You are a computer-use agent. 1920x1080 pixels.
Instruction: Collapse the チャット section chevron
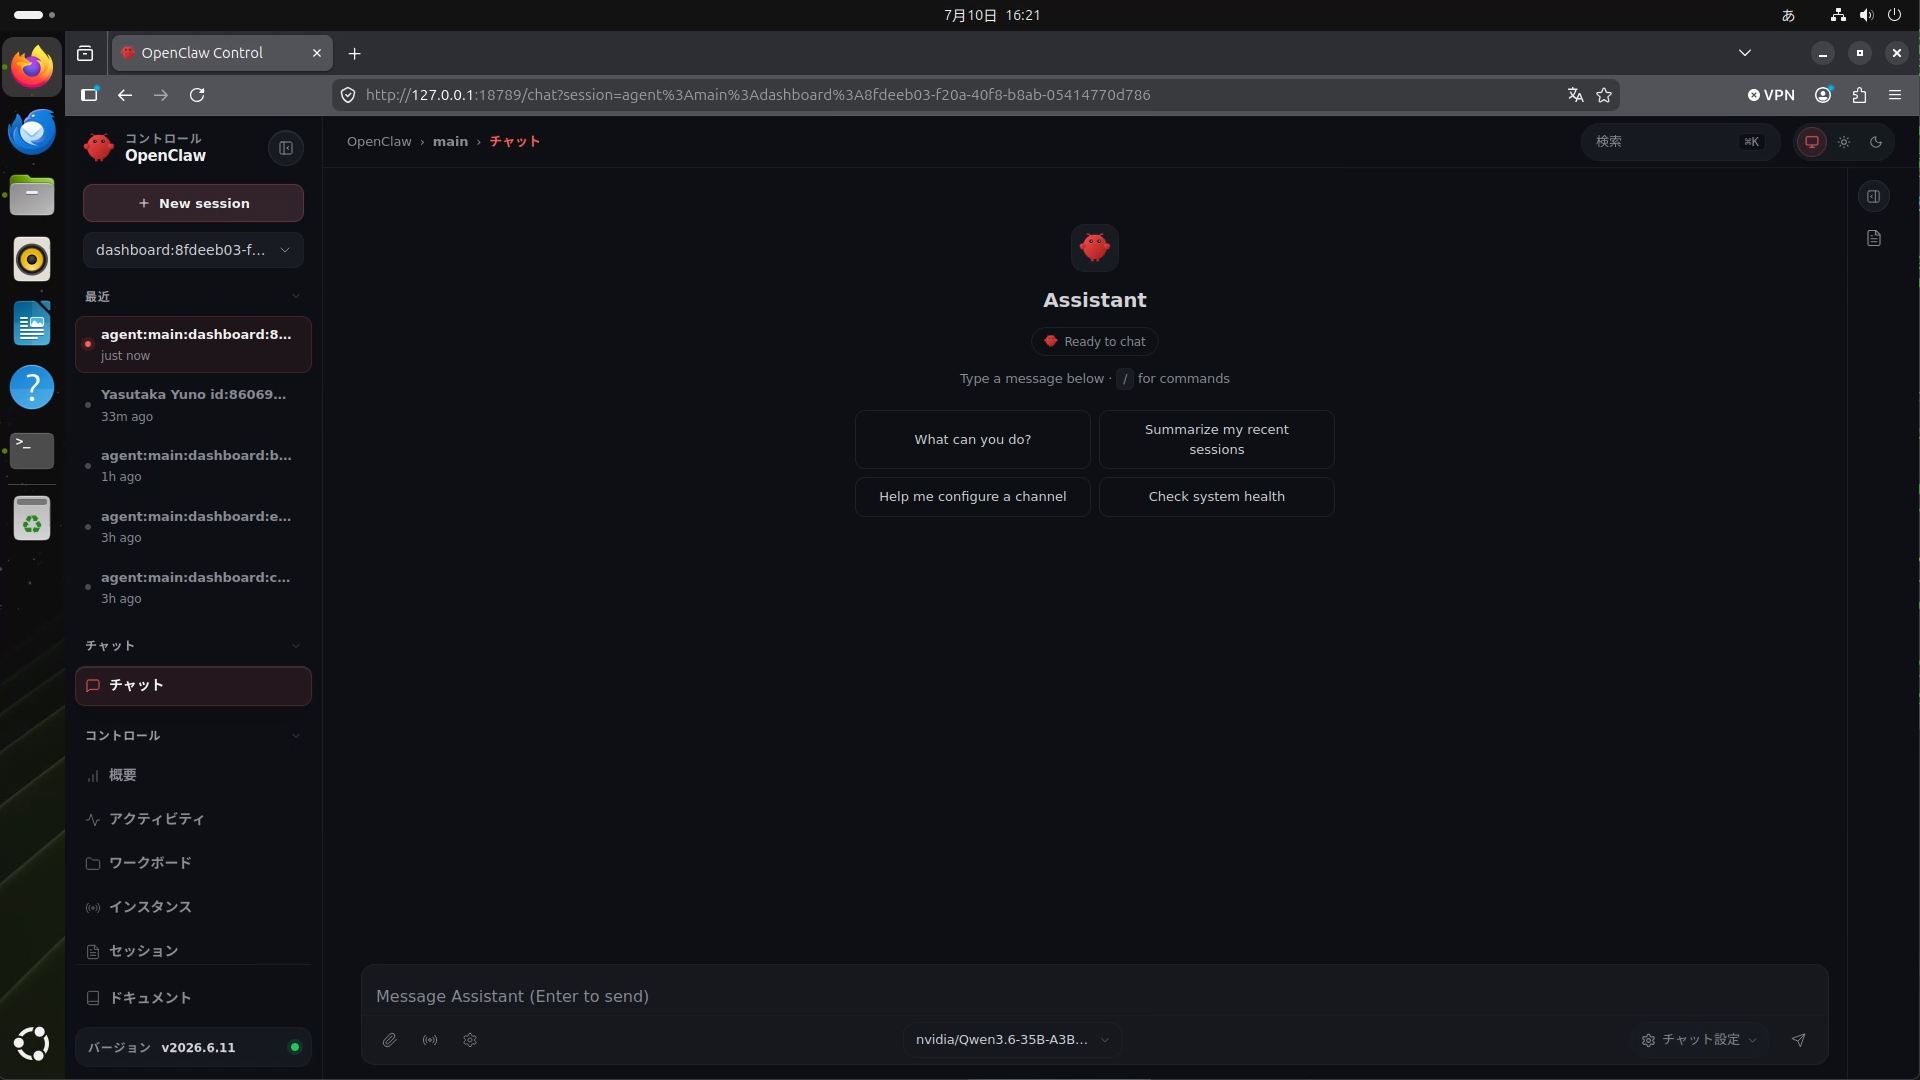[296, 646]
